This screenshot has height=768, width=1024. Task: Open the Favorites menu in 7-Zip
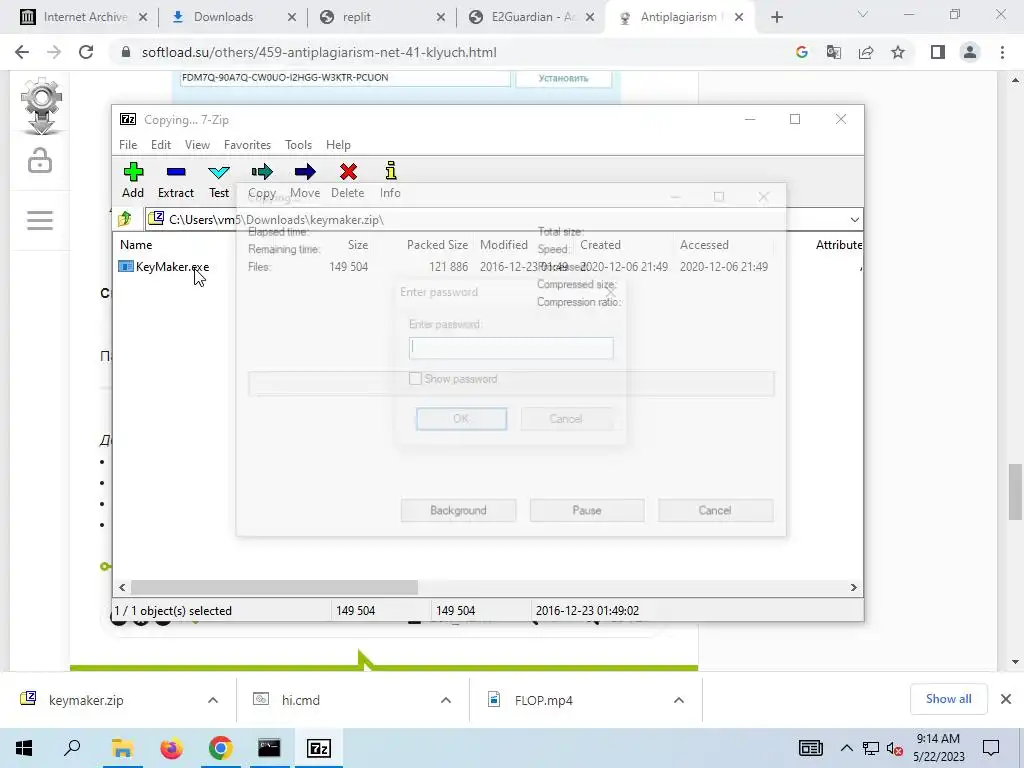(247, 145)
